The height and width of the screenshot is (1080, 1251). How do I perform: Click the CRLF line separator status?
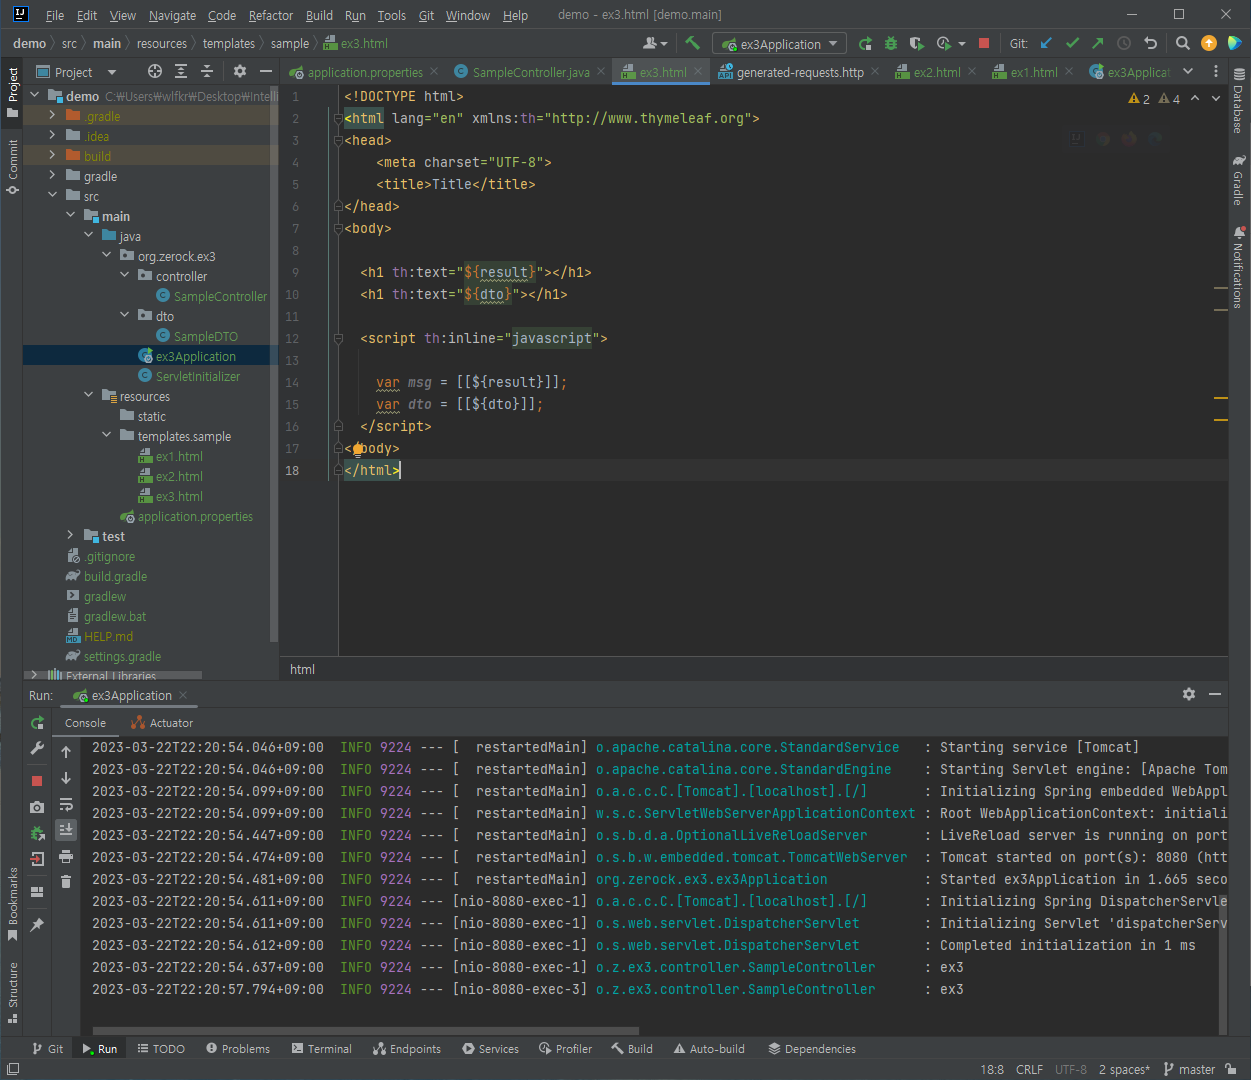point(1029,1069)
